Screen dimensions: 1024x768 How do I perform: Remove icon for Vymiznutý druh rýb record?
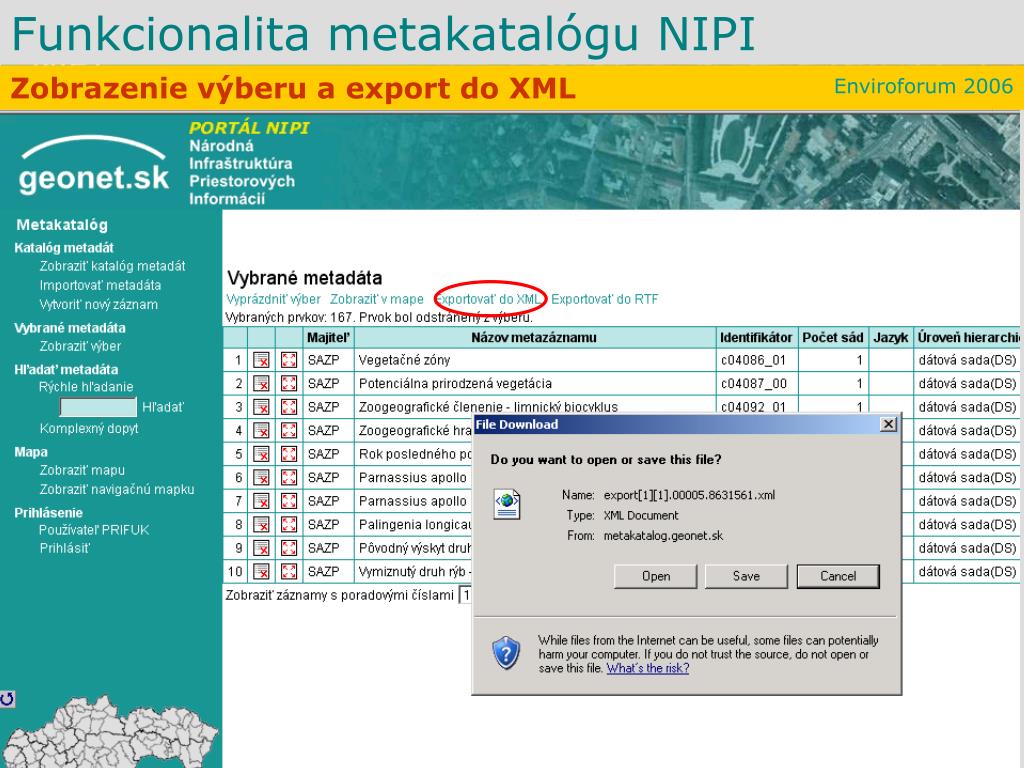pos(261,571)
